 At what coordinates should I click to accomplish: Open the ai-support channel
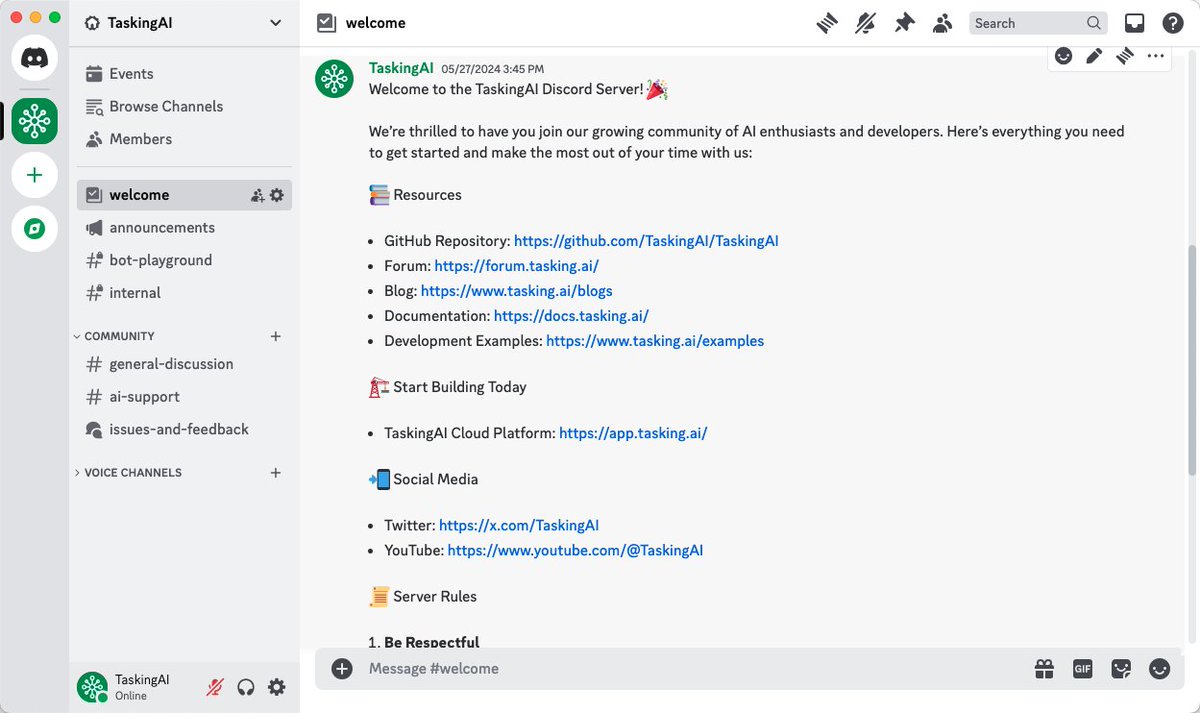click(184, 397)
